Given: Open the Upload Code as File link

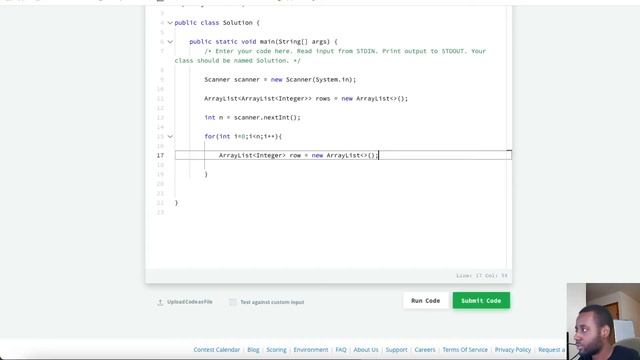Looking at the screenshot, I should tap(189, 302).
